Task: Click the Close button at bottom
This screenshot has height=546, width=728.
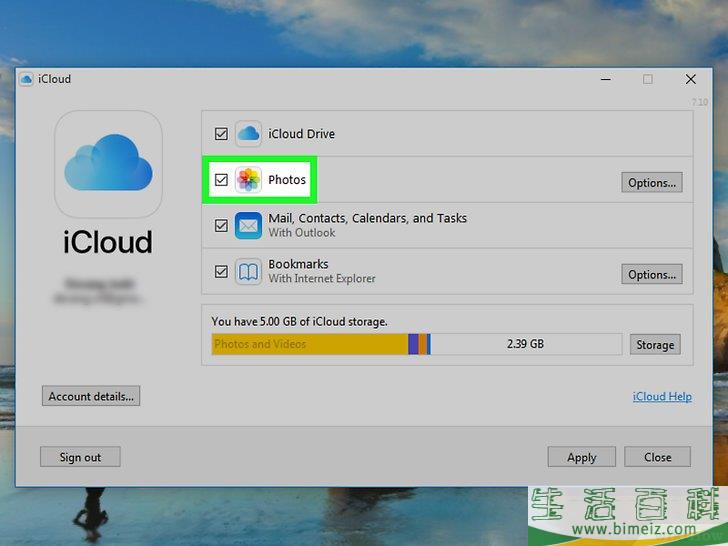Action: (x=657, y=457)
